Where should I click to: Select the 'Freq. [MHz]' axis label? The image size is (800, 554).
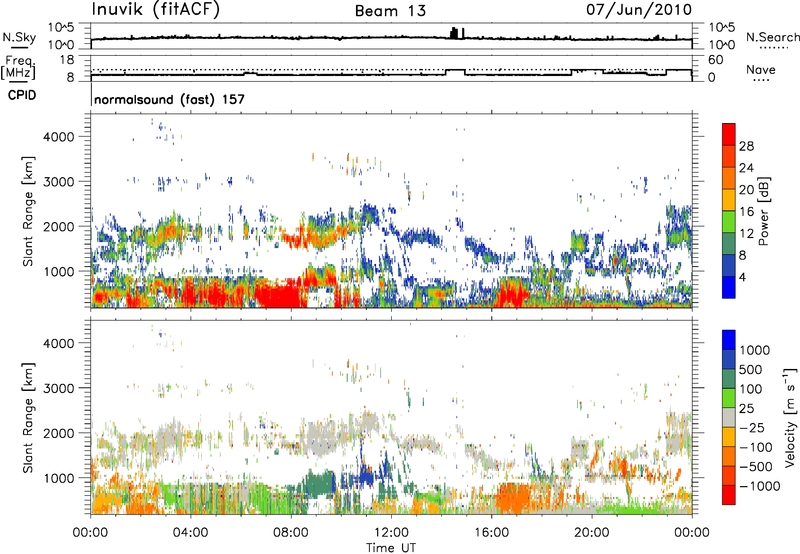pos(18,68)
